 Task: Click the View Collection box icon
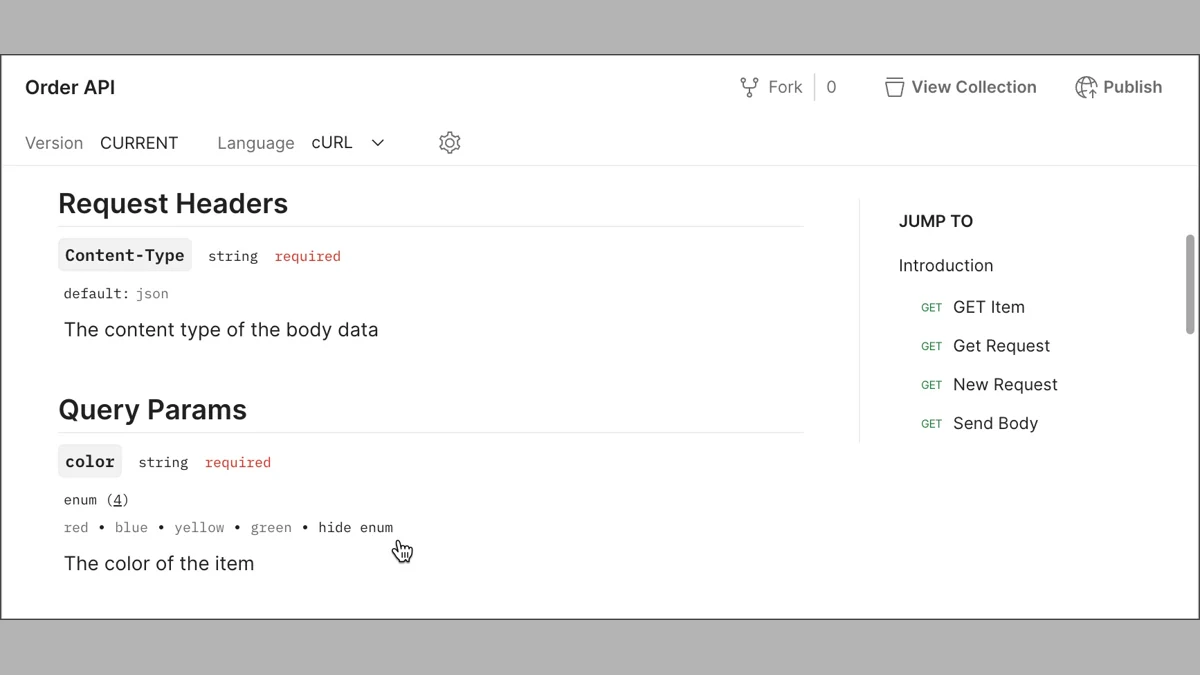[894, 88]
